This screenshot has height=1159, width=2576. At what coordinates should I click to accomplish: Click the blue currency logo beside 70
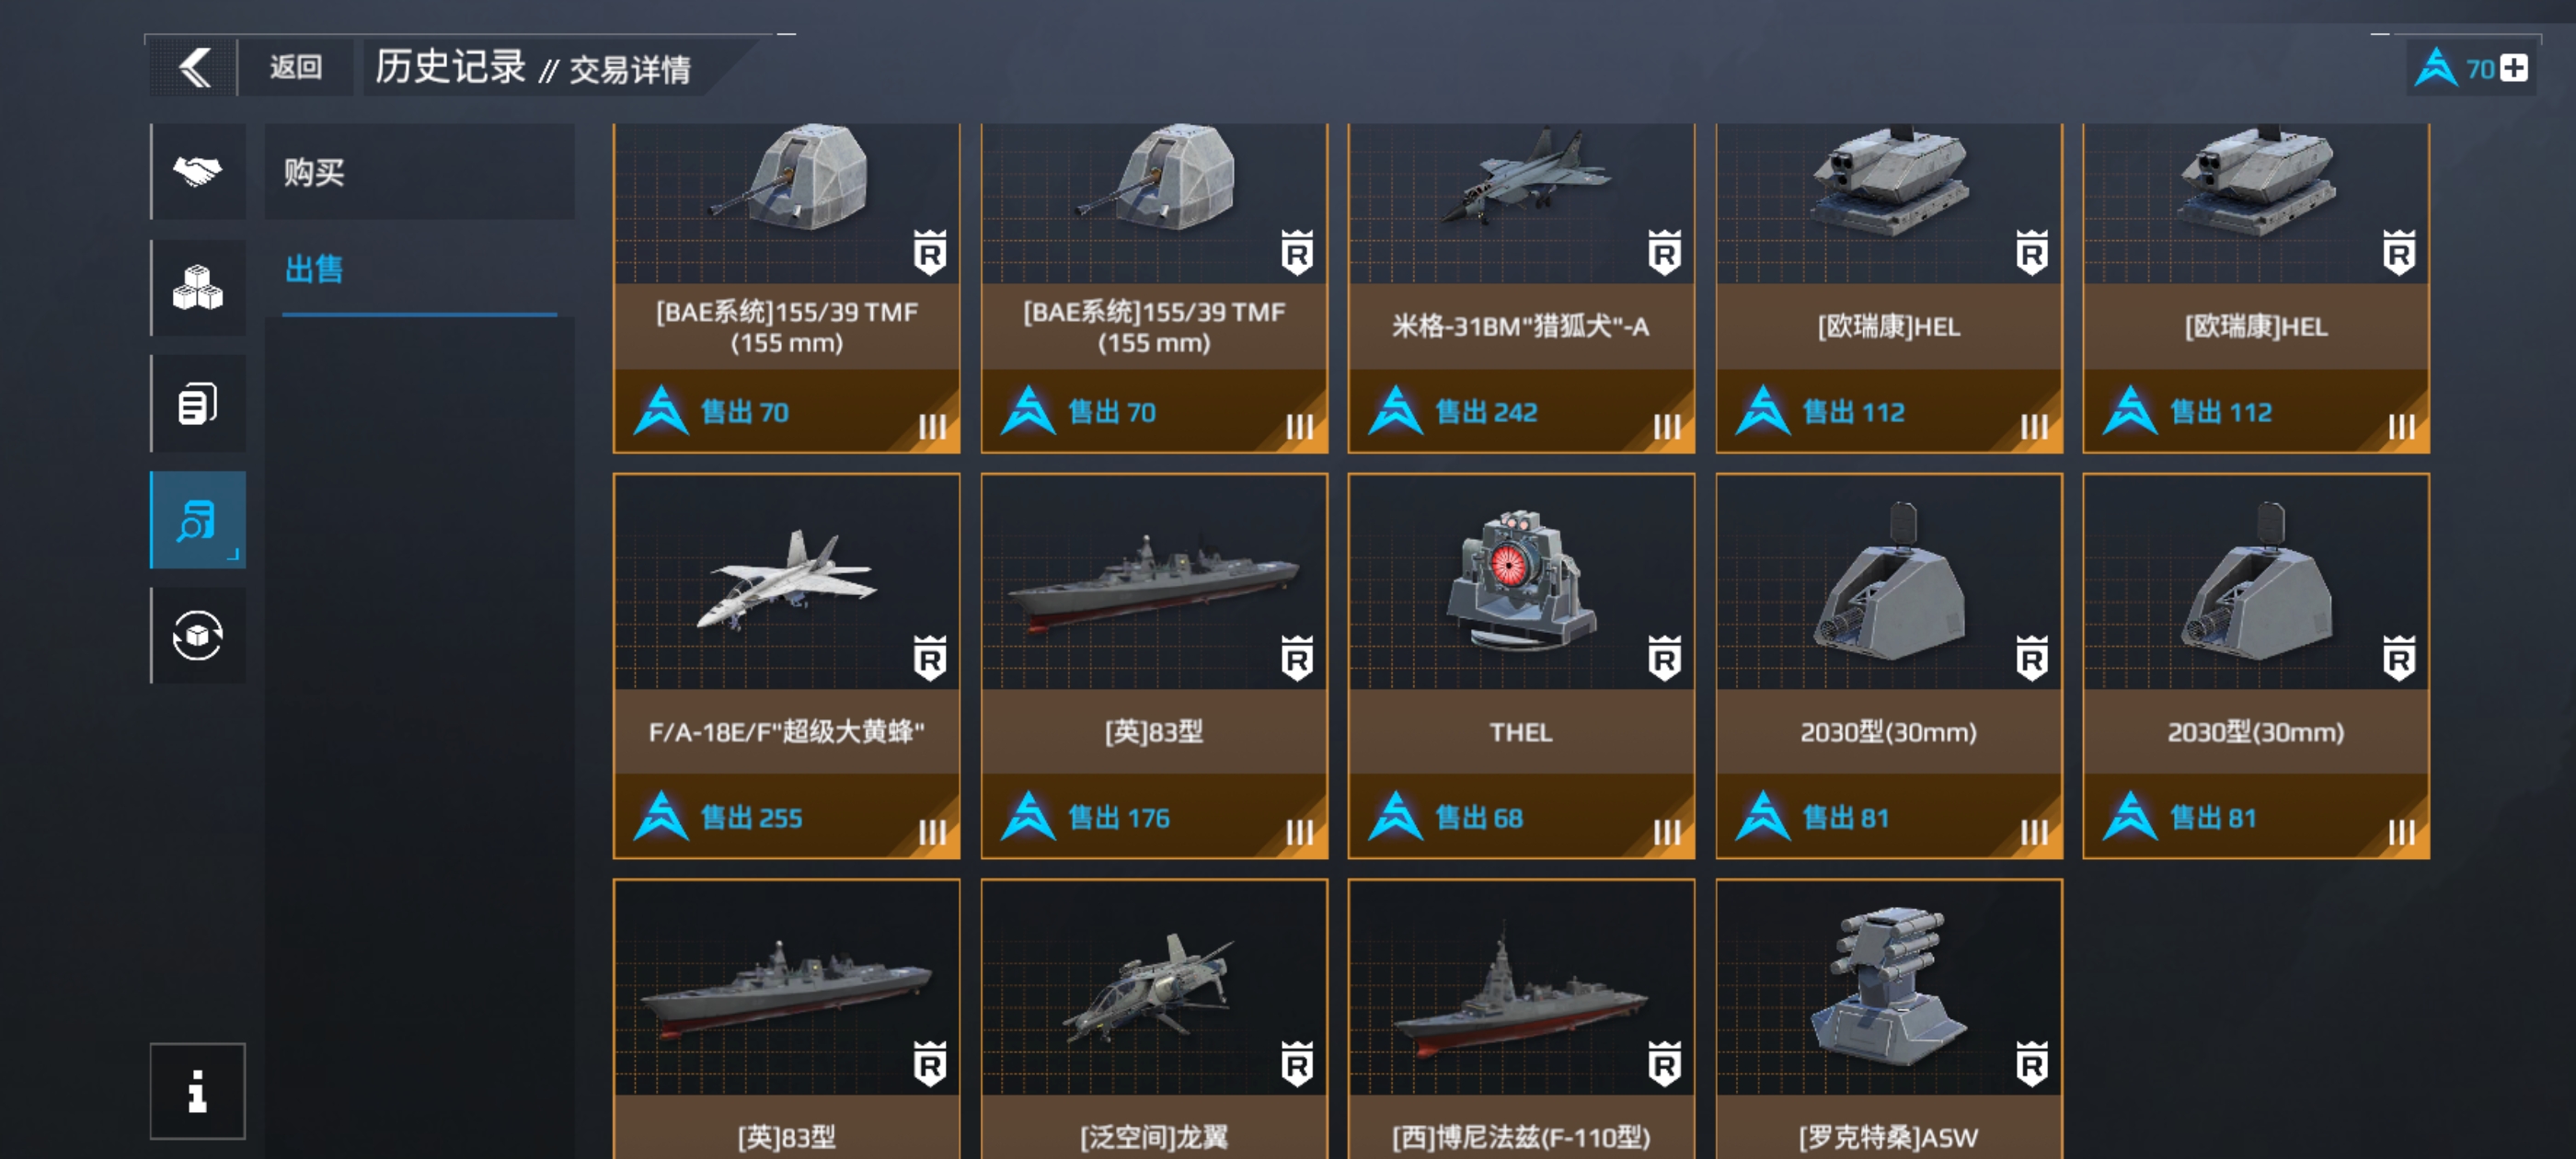click(x=2435, y=68)
